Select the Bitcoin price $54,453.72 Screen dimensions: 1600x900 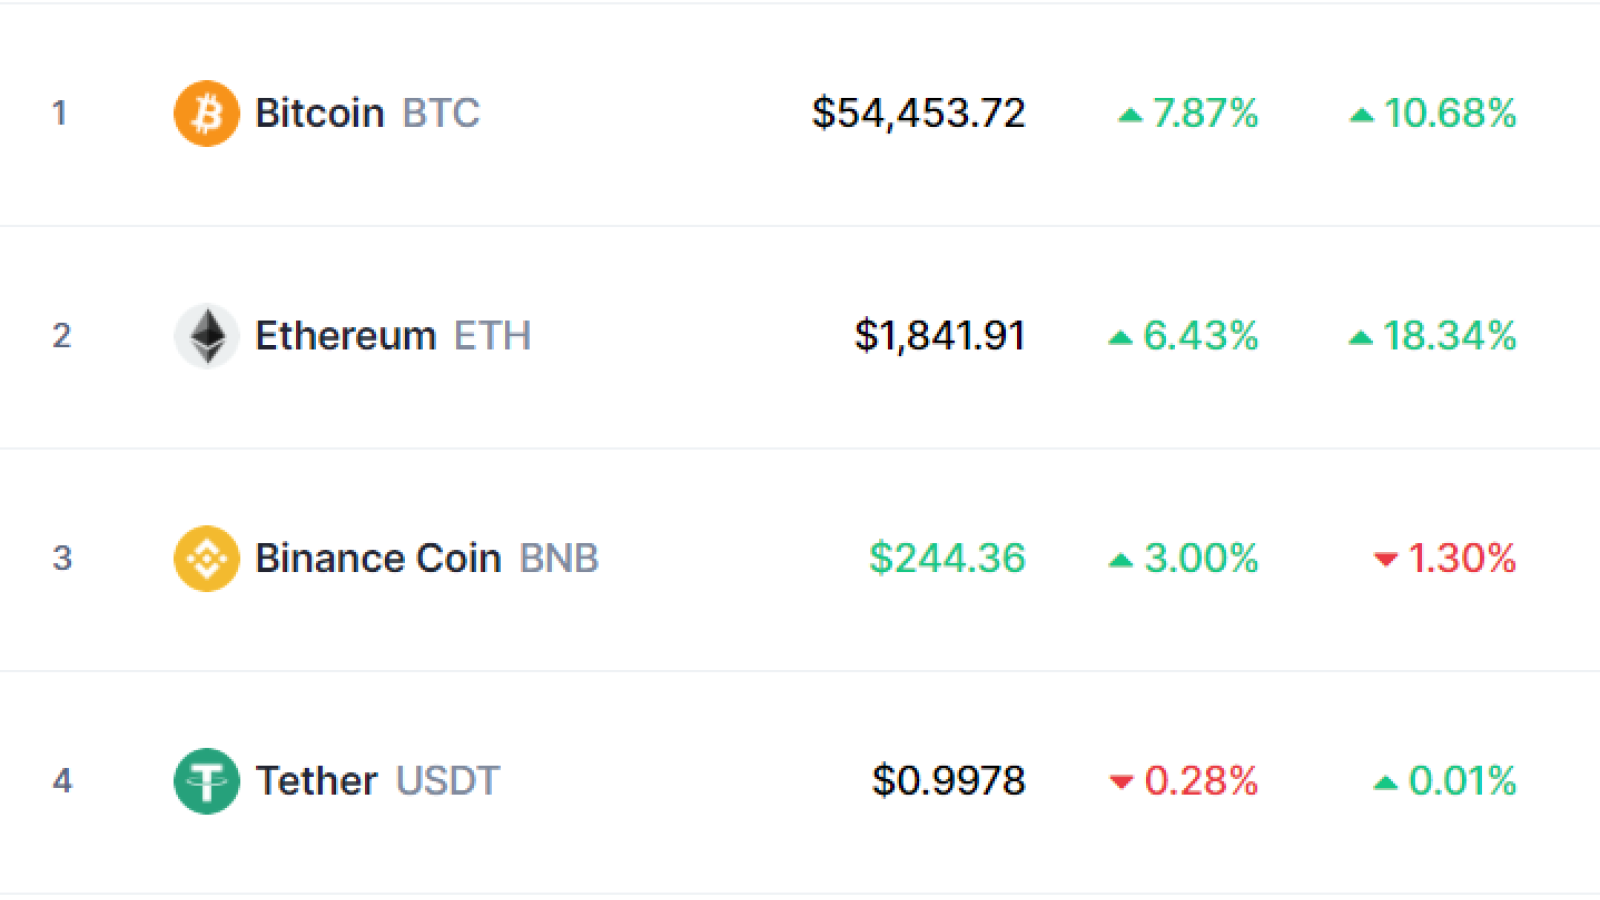pos(918,113)
